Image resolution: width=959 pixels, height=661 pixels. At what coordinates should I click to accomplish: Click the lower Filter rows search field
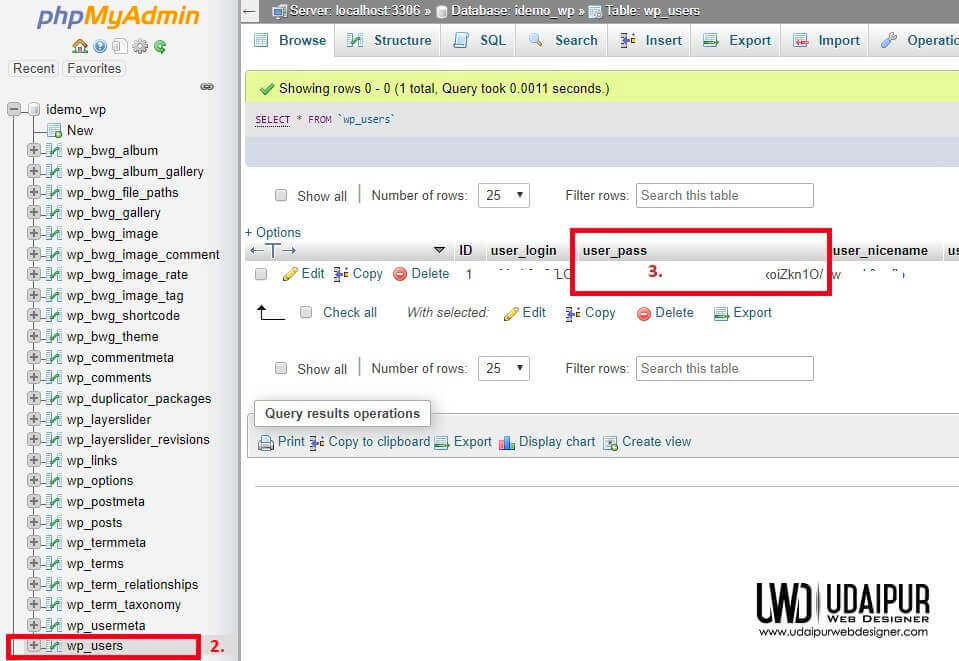(x=725, y=368)
